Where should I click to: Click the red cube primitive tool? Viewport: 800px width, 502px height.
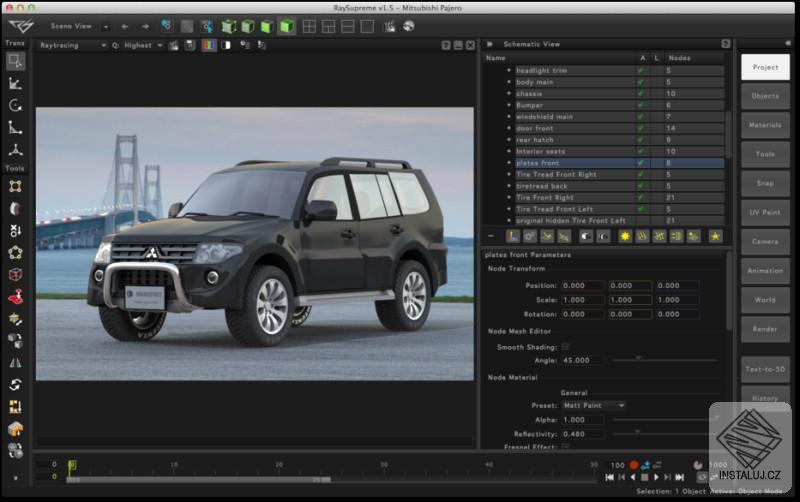coord(15,274)
